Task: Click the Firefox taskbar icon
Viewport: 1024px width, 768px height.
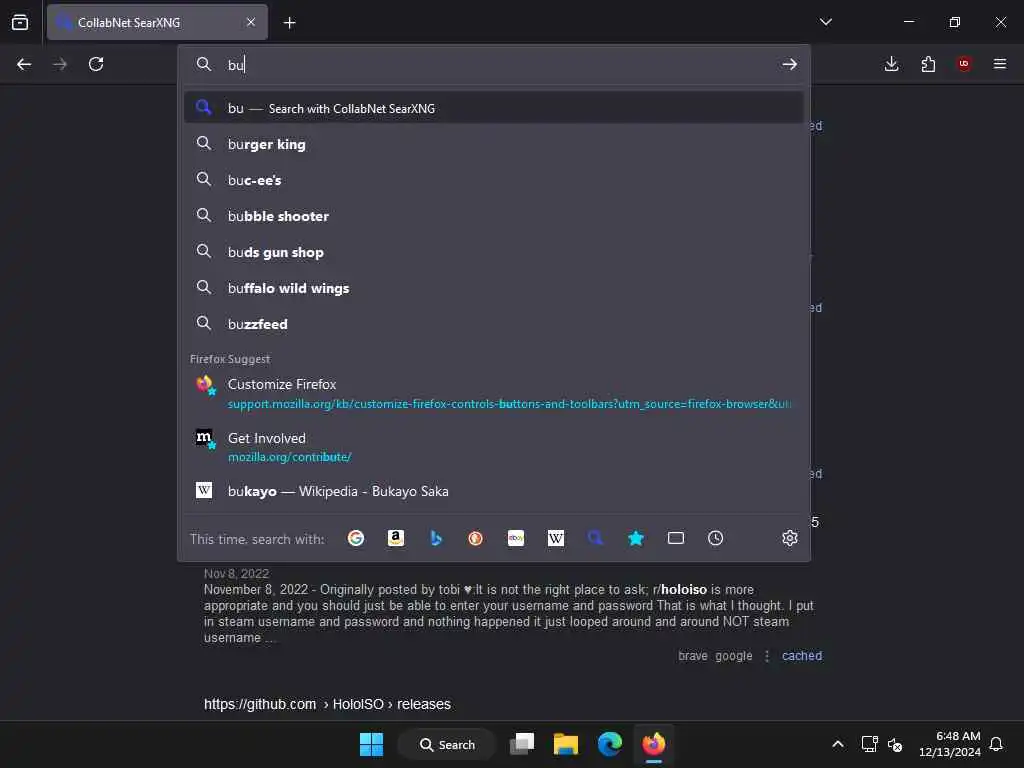Action: click(x=653, y=744)
